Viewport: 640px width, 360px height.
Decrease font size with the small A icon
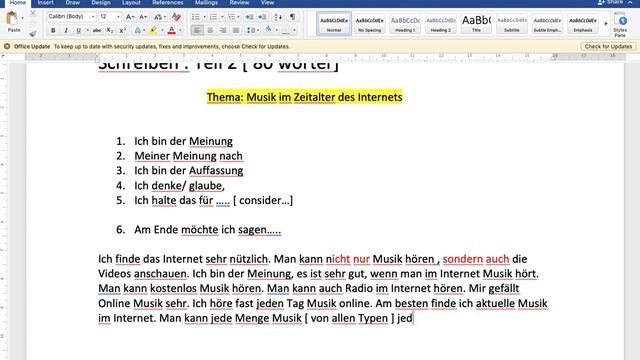click(143, 17)
